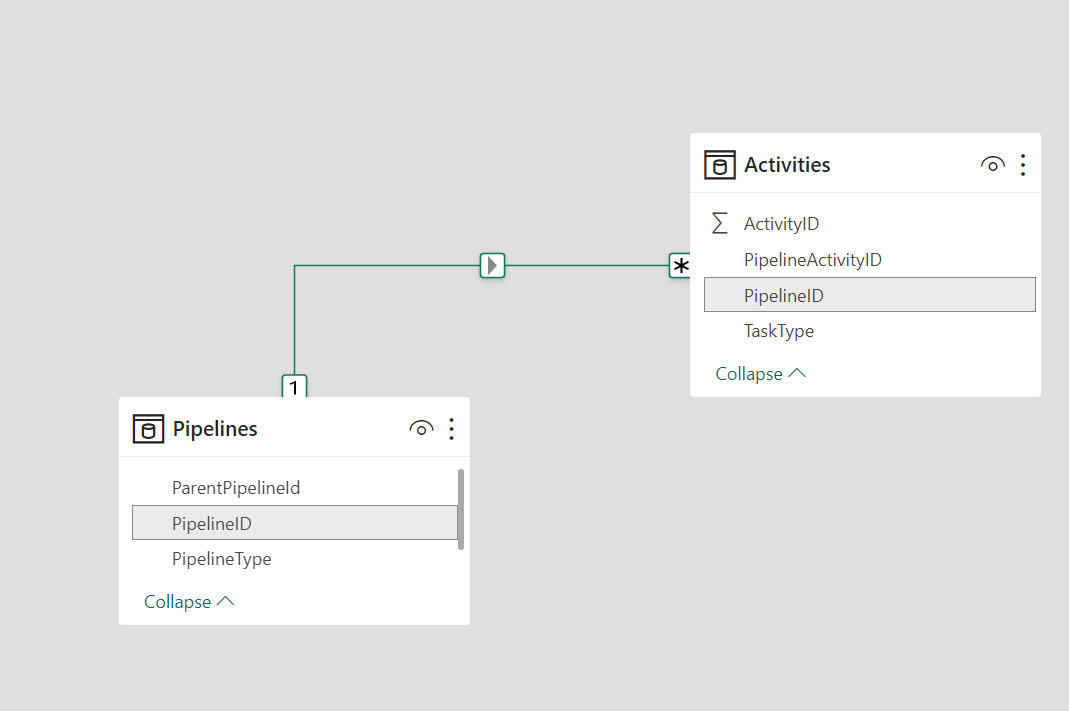1069x711 pixels.
Task: Select the TaskType field
Action: pos(869,331)
